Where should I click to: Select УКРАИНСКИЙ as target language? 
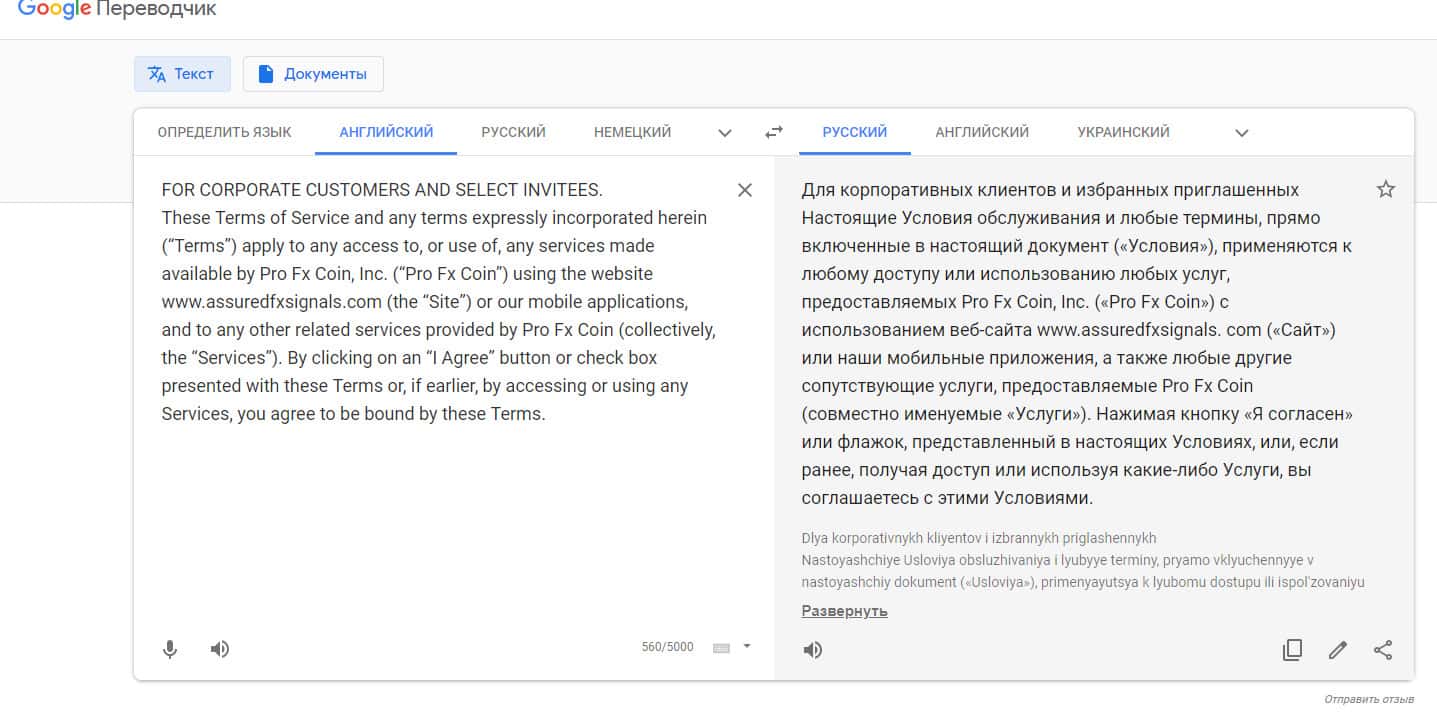1123,132
